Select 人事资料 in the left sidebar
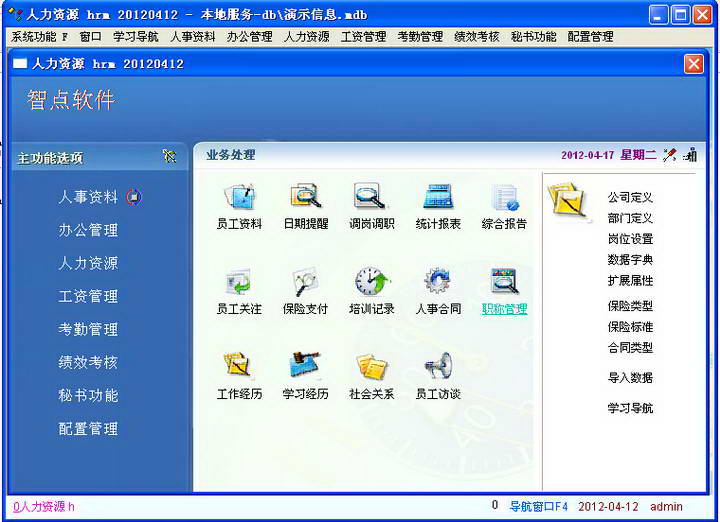Viewport: 720px width, 522px height. coord(88,197)
